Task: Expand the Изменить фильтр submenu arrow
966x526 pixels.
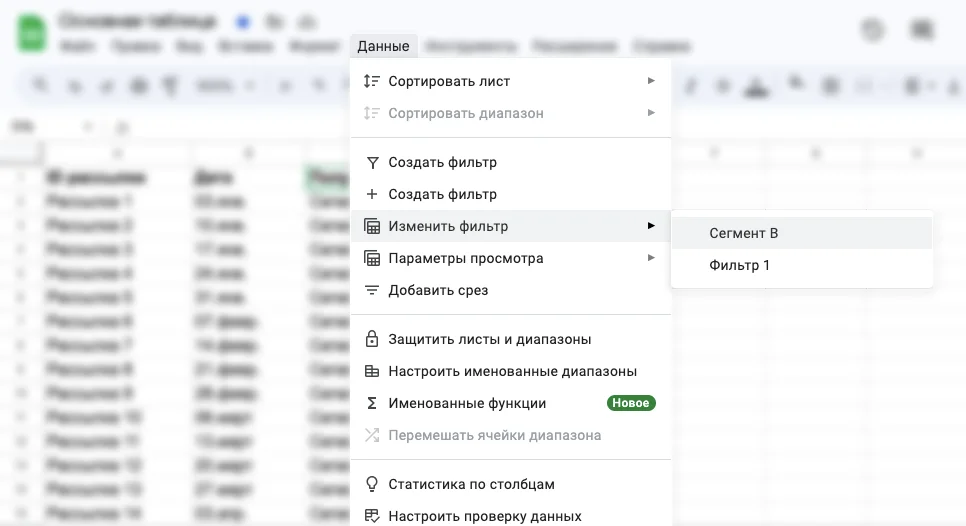Action: (x=651, y=226)
